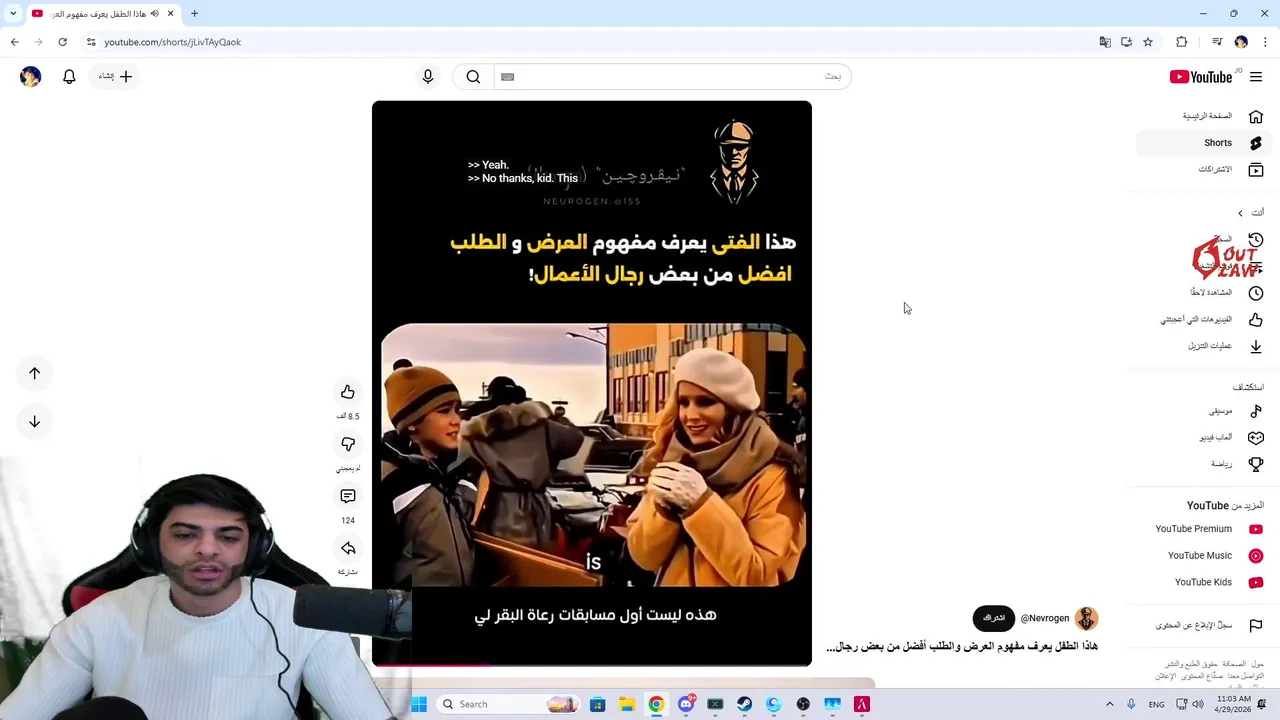Open the YouTube hamburger guide menu
Viewport: 1280px width, 720px height.
point(1256,77)
